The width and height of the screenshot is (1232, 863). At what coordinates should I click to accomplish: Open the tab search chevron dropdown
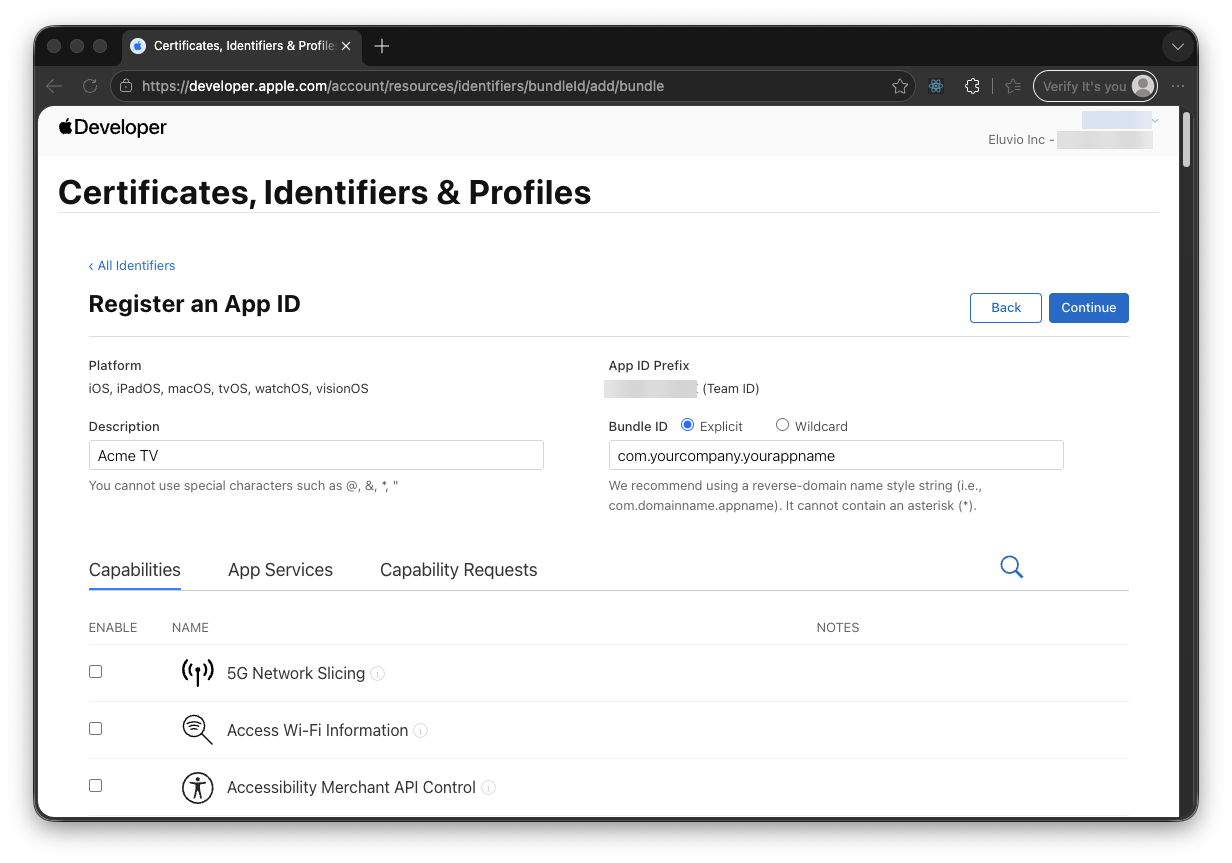click(x=1178, y=46)
